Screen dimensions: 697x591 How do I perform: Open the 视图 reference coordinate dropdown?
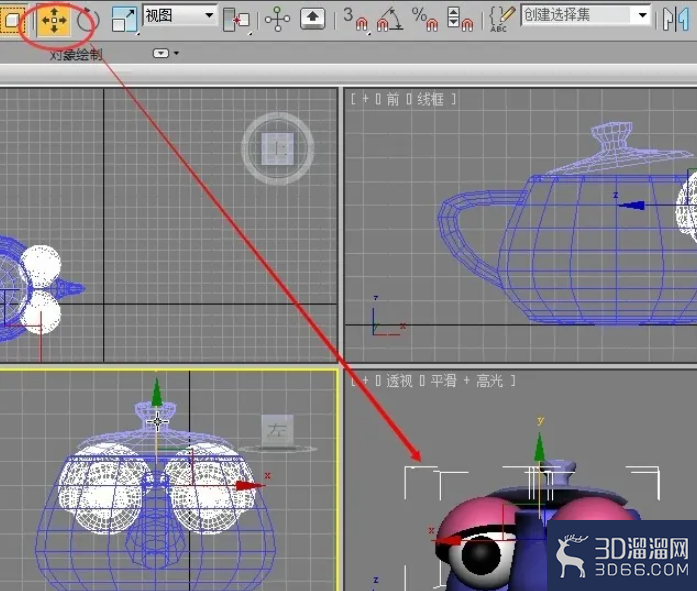[180, 16]
